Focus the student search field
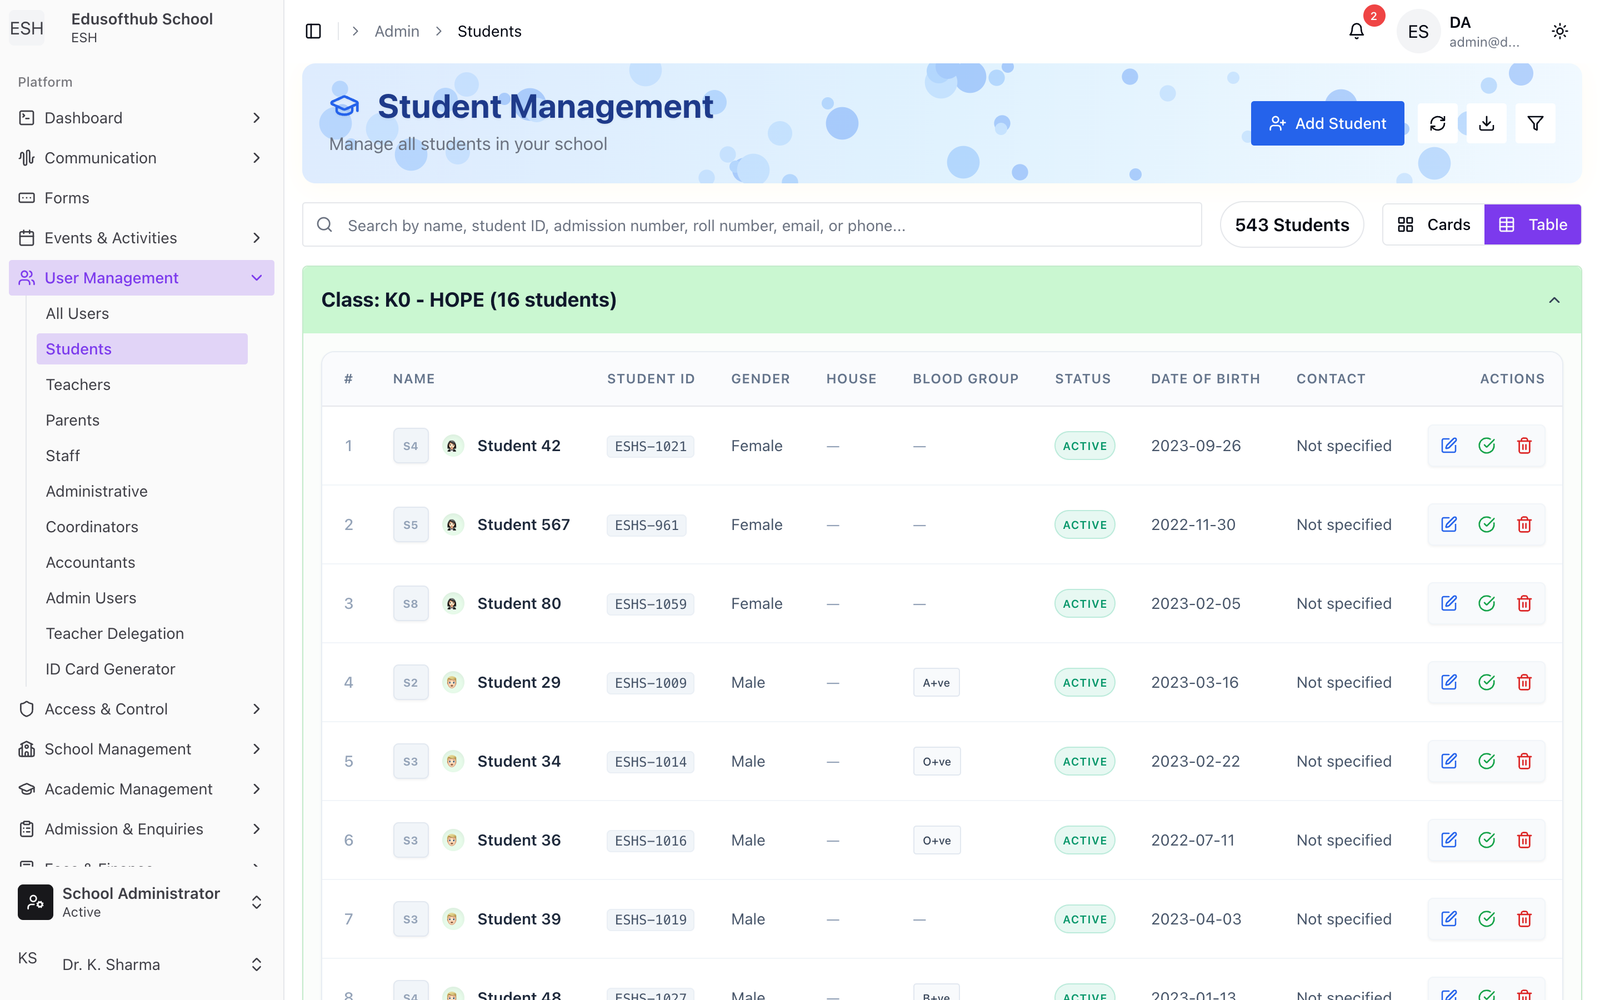1600x1000 pixels. point(752,225)
